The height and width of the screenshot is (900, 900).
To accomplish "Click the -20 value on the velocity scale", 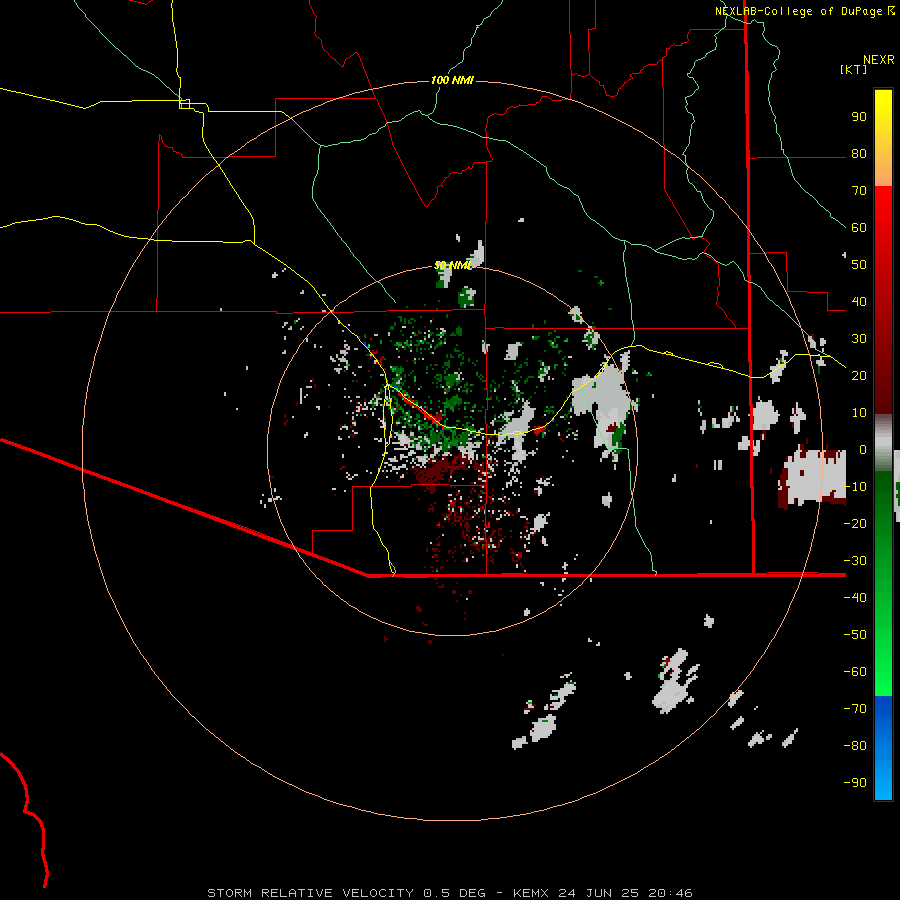I will pos(855,523).
